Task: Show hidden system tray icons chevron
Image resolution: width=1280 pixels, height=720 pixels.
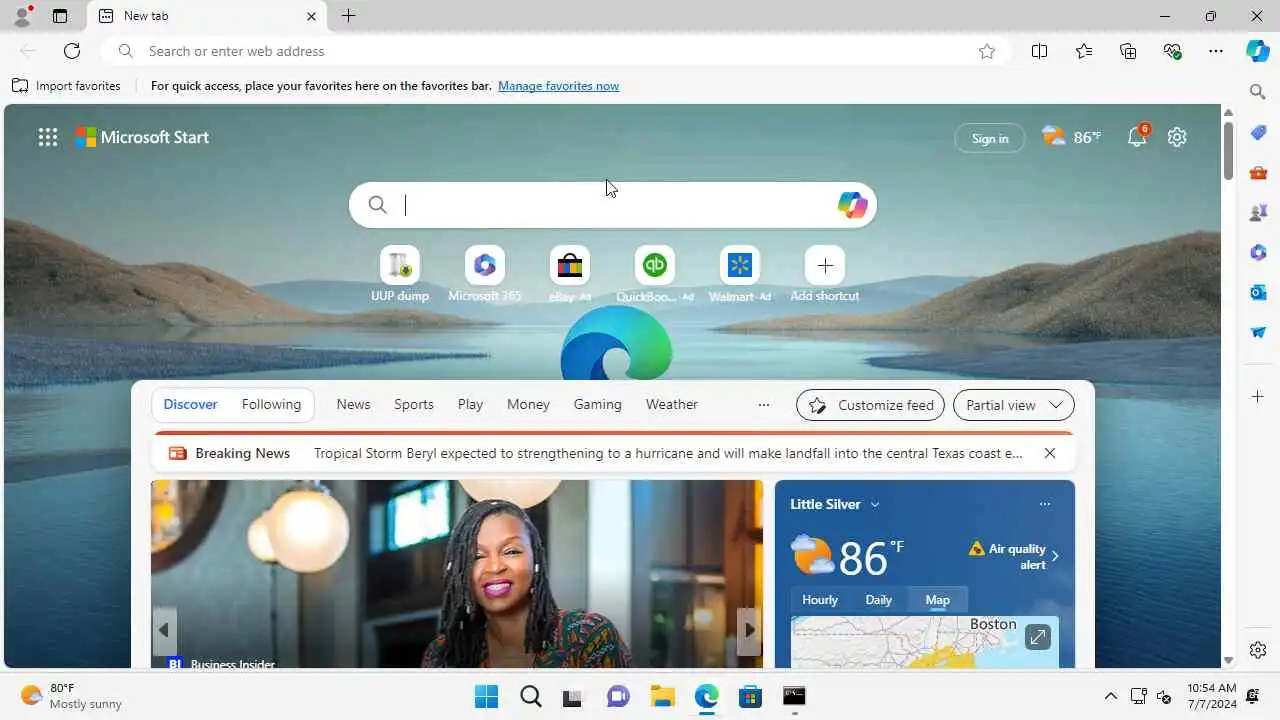Action: coord(1110,696)
